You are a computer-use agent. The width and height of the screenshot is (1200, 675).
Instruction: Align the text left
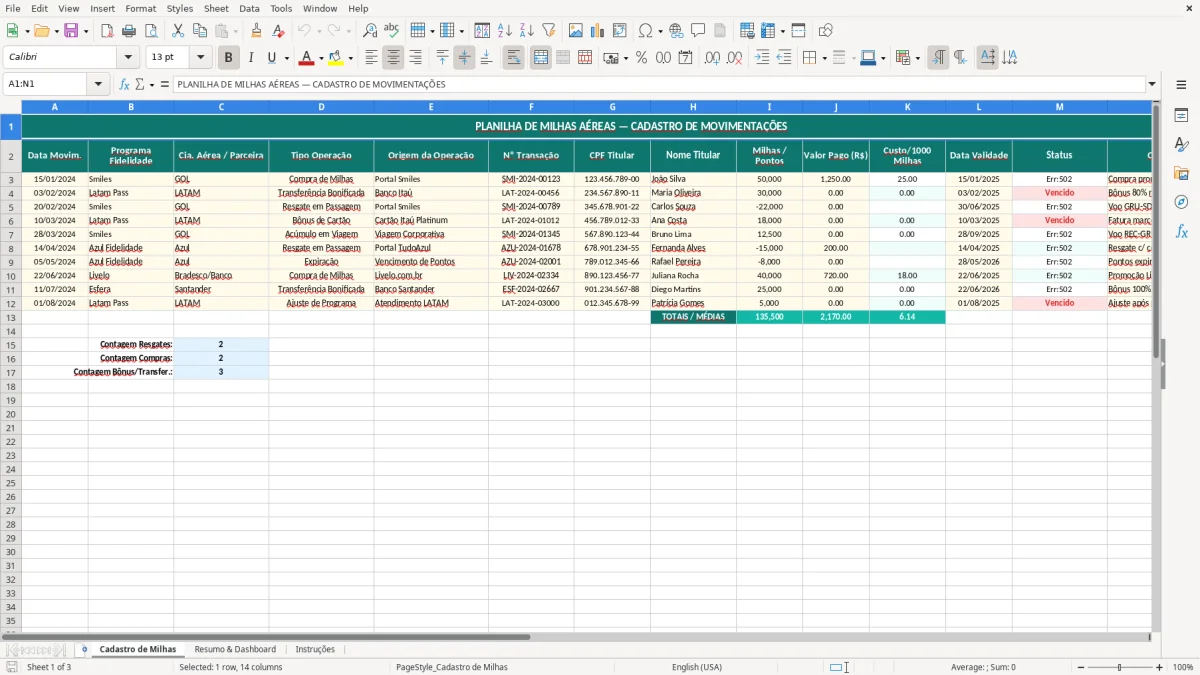click(371, 58)
